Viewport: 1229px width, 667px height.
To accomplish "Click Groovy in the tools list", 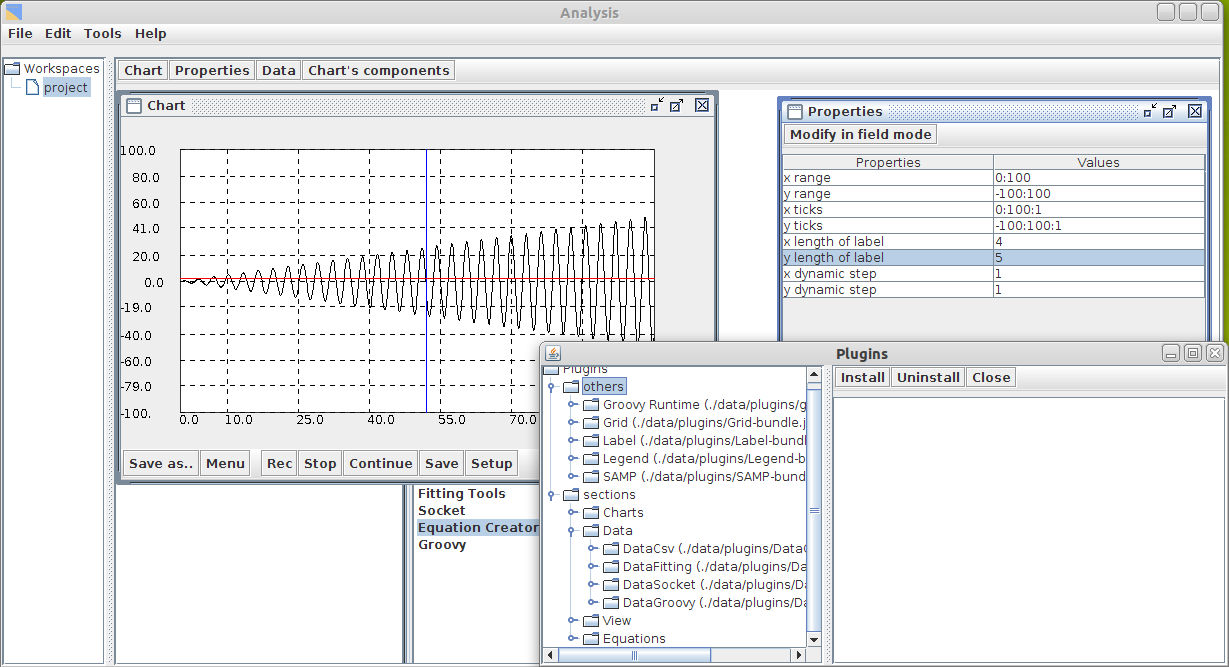I will pos(442,545).
